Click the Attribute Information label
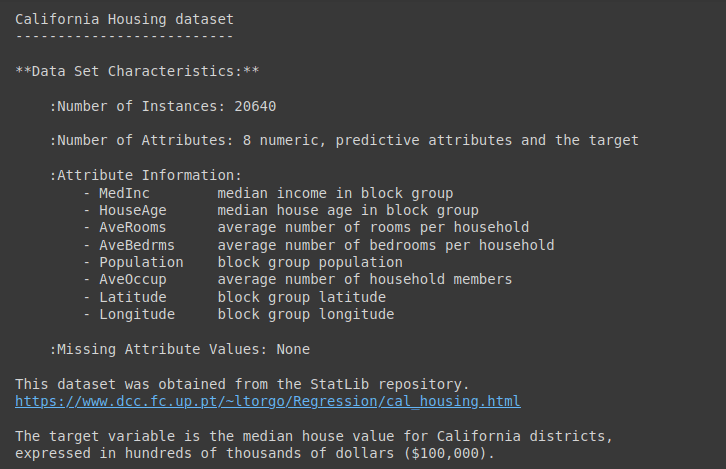Screen dimensions: 726x469 coord(146,175)
